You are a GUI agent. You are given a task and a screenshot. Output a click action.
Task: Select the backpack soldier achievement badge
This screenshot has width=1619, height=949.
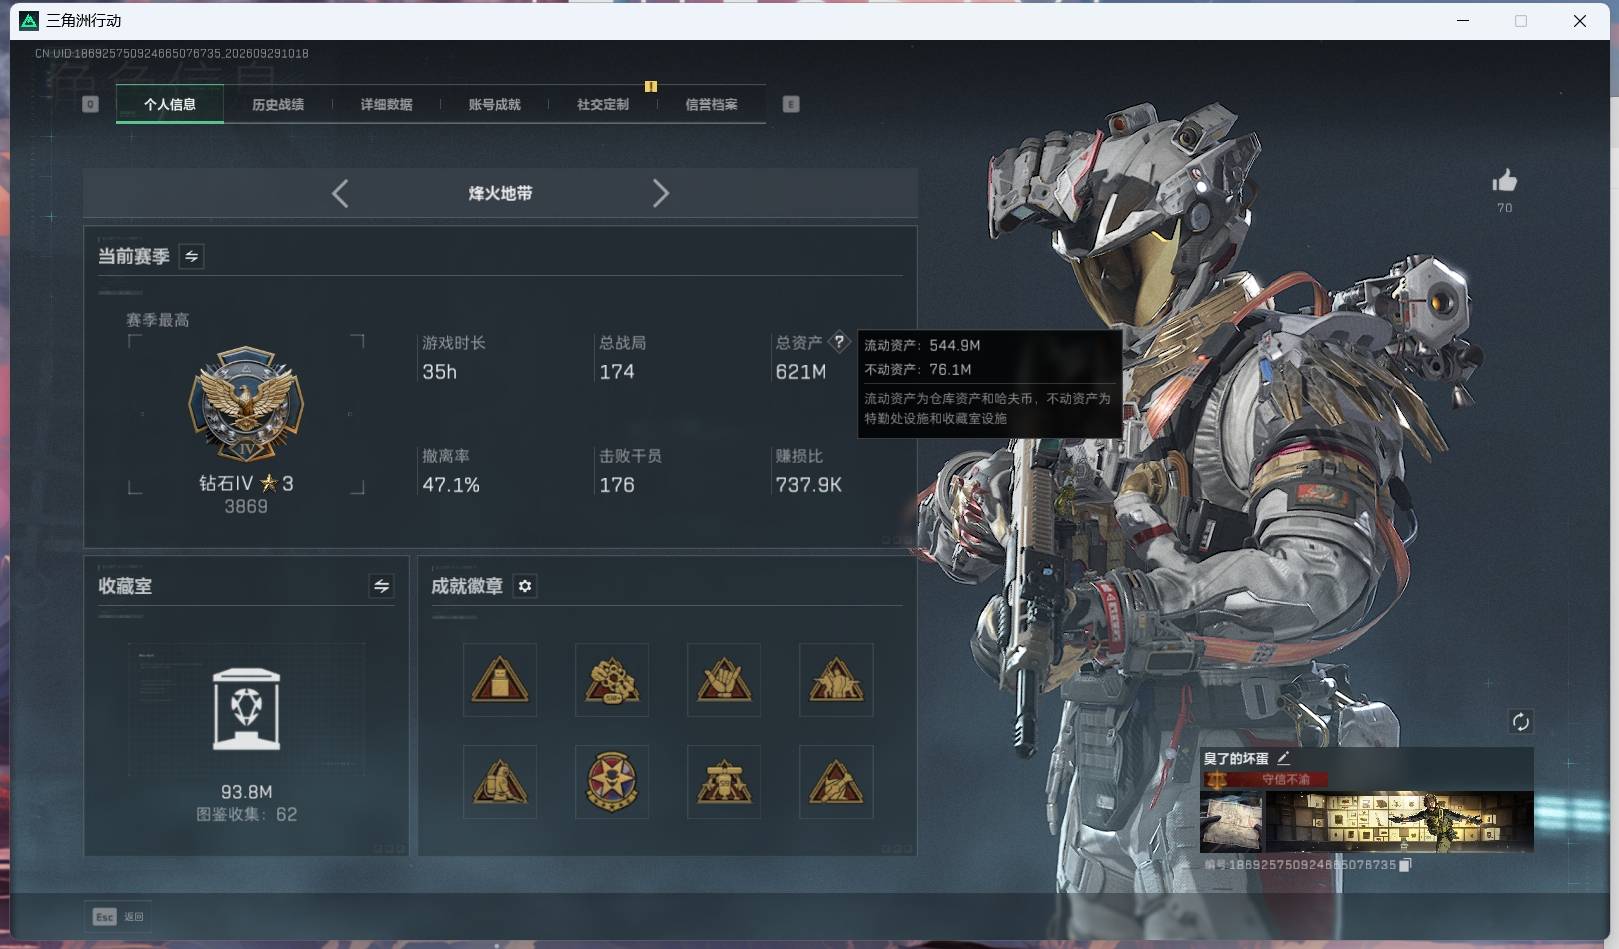(x=500, y=782)
